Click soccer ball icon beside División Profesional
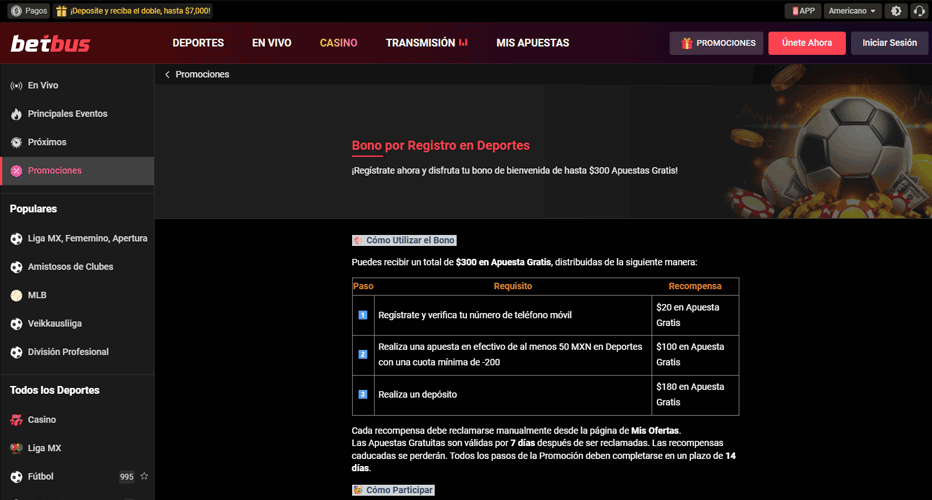932x500 pixels. pyautogui.click(x=16, y=352)
